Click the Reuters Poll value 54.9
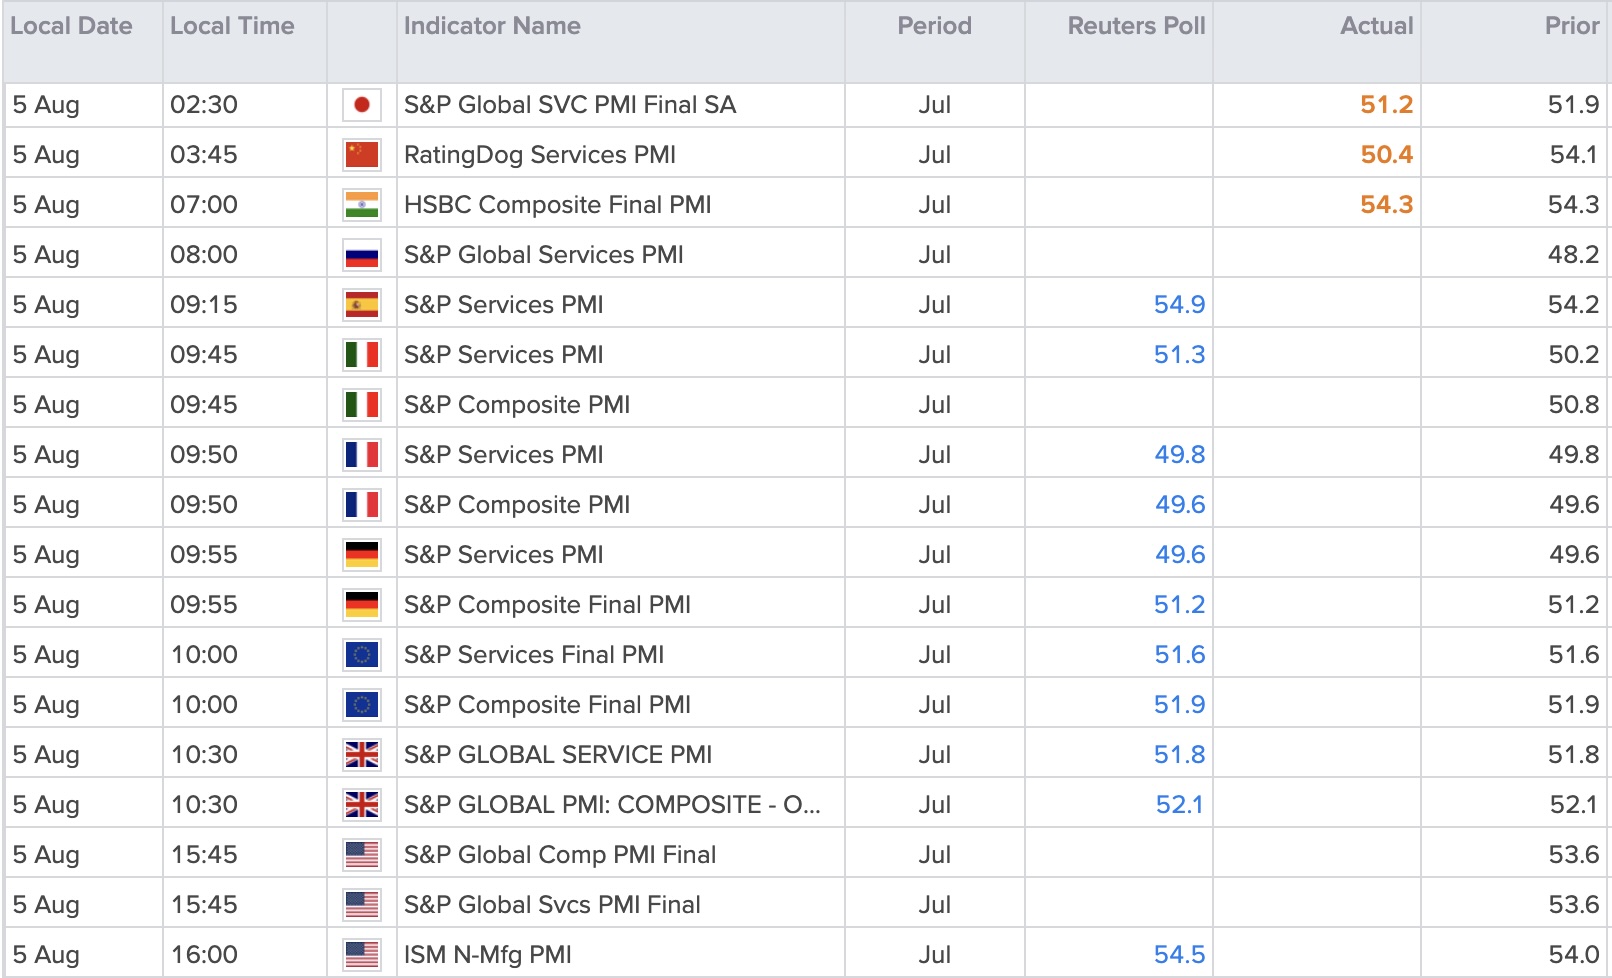Viewport: 1612px width, 978px height. coord(1179,305)
